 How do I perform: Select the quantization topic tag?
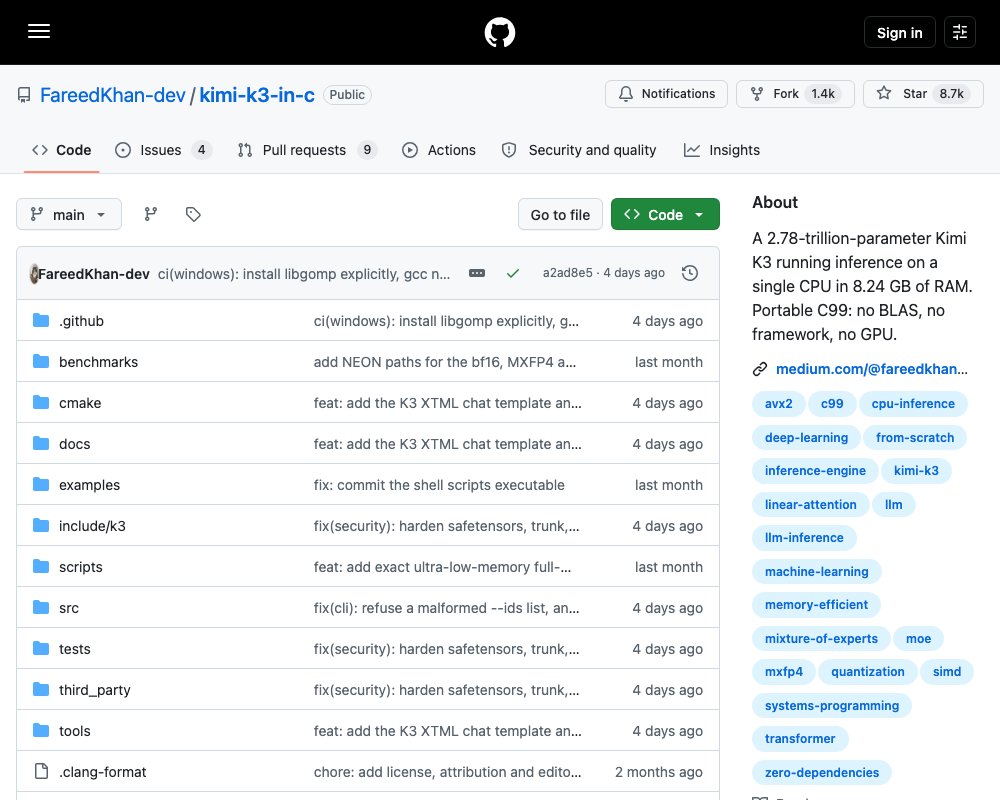[x=867, y=672]
